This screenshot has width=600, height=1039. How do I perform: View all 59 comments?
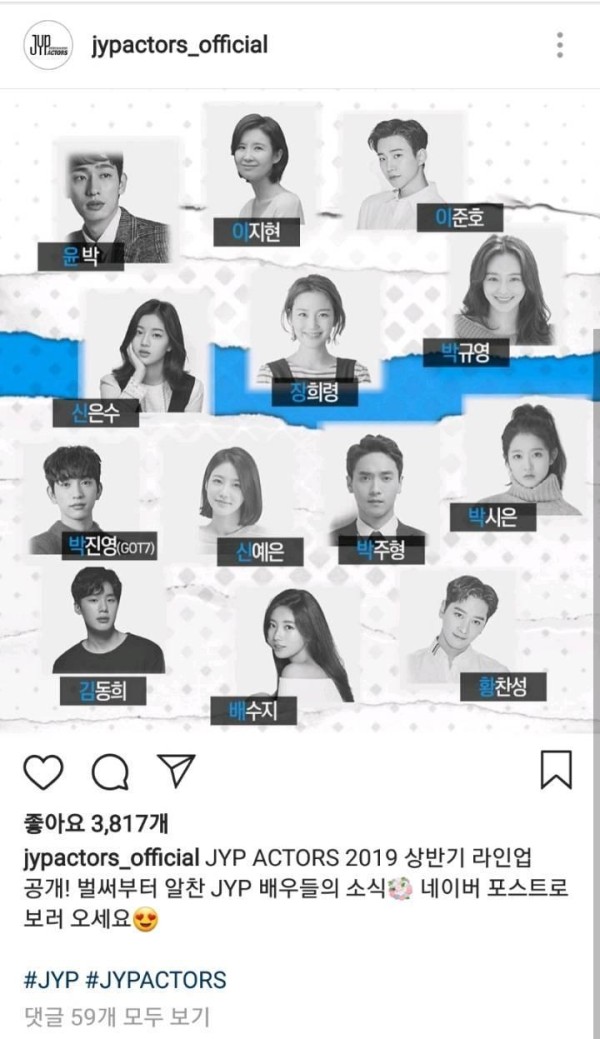coord(117,1017)
